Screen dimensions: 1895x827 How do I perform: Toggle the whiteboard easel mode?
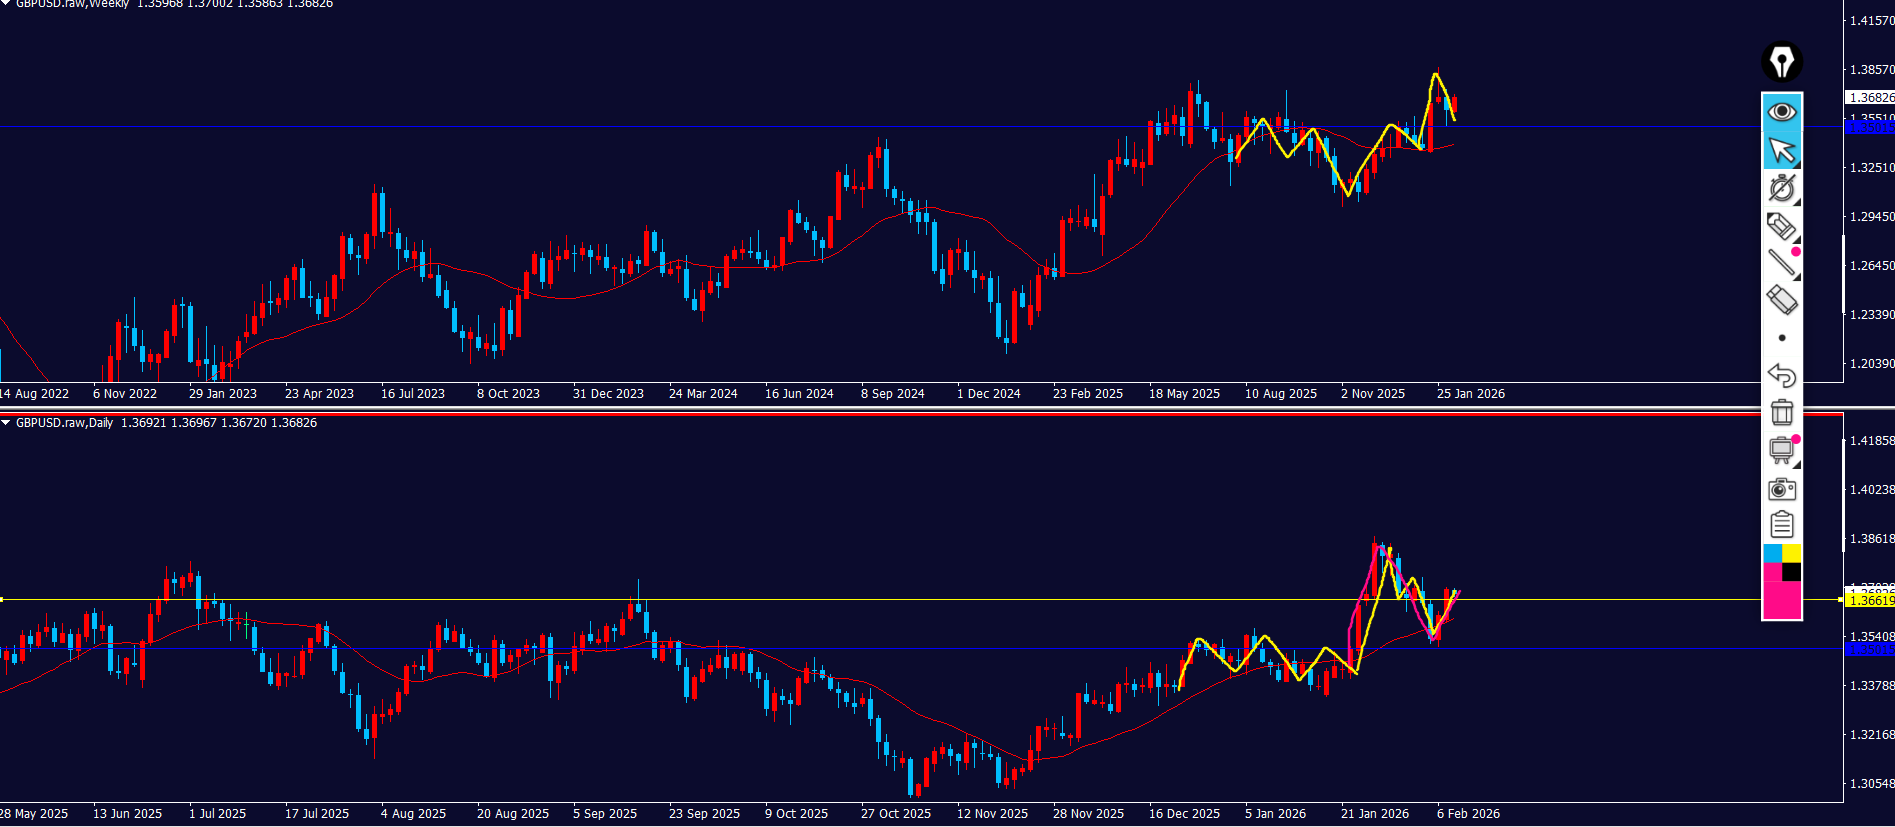1781,450
